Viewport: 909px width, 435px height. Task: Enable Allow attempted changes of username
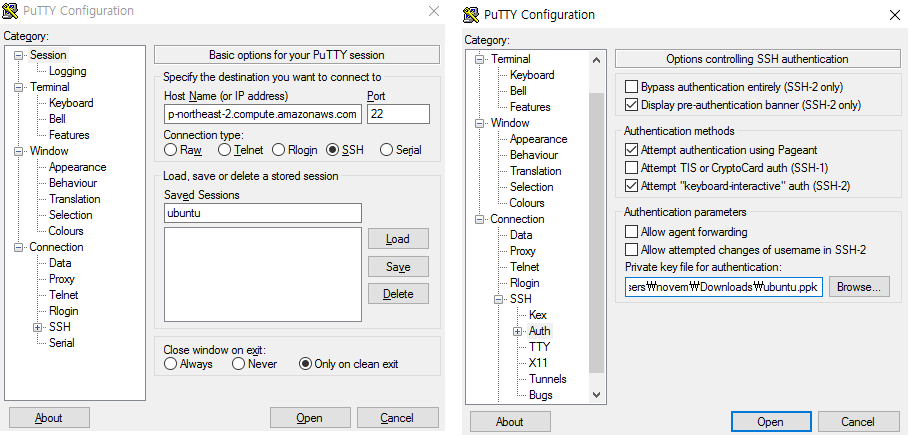[631, 250]
